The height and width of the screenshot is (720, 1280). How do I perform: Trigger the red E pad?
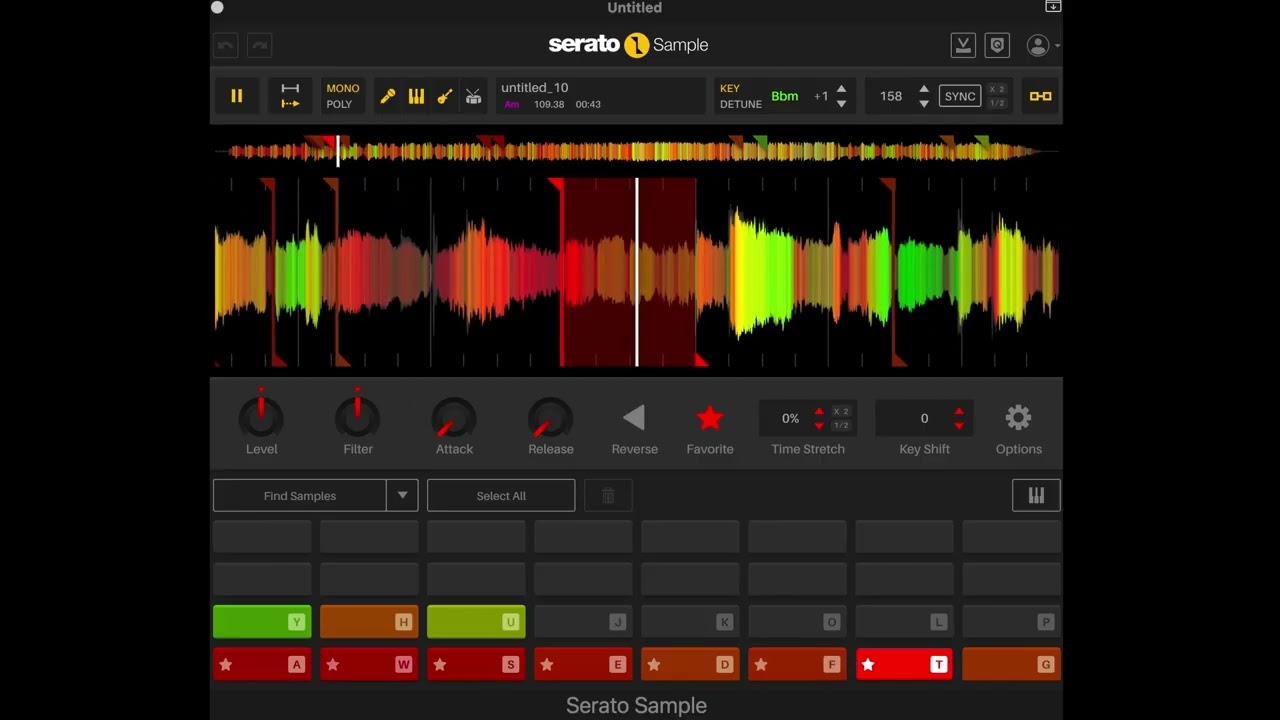pyautogui.click(x=583, y=664)
